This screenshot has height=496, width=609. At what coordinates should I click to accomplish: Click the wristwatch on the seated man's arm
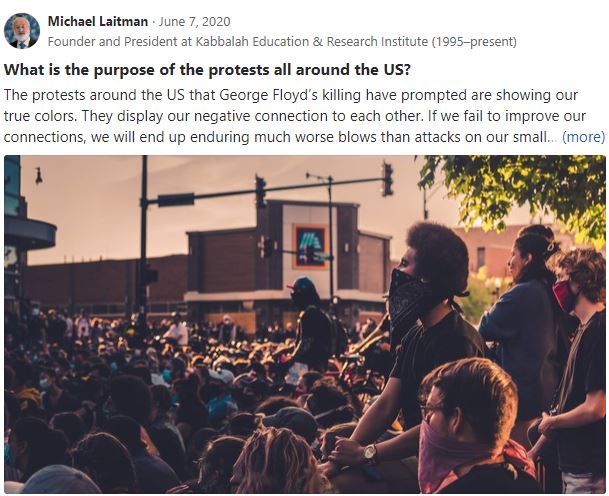369,452
